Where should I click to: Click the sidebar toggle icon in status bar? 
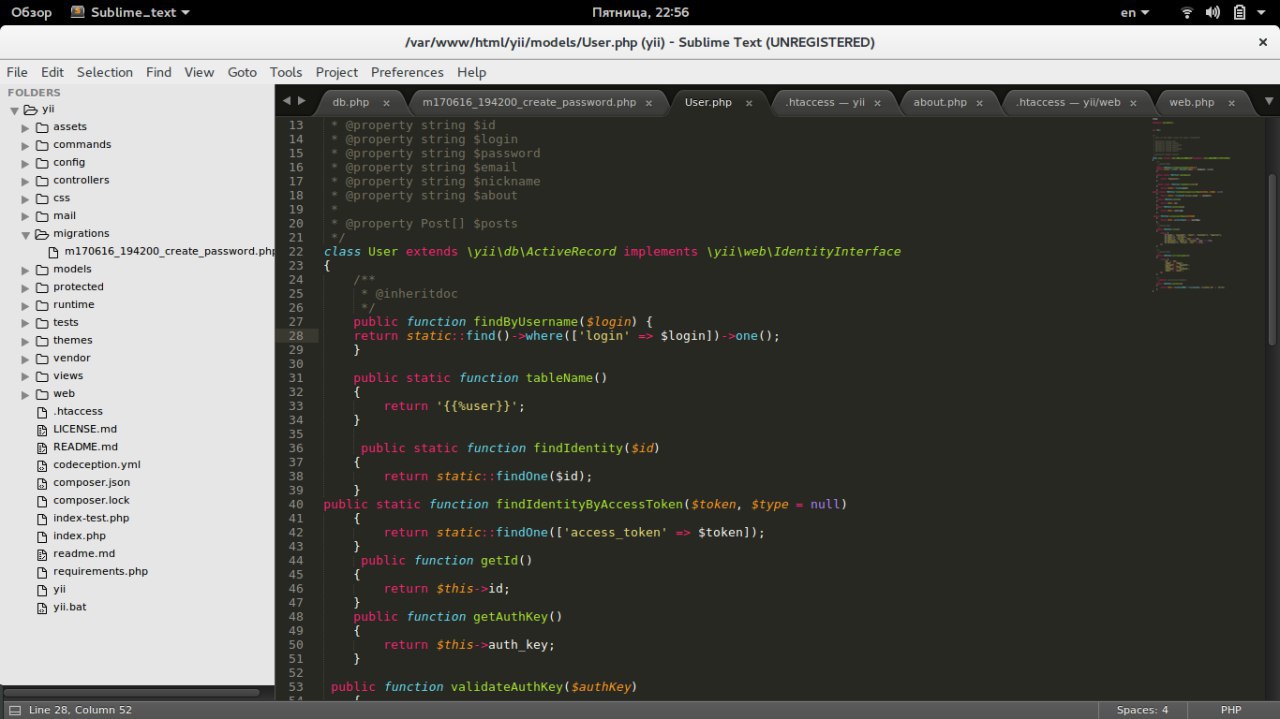click(x=14, y=710)
